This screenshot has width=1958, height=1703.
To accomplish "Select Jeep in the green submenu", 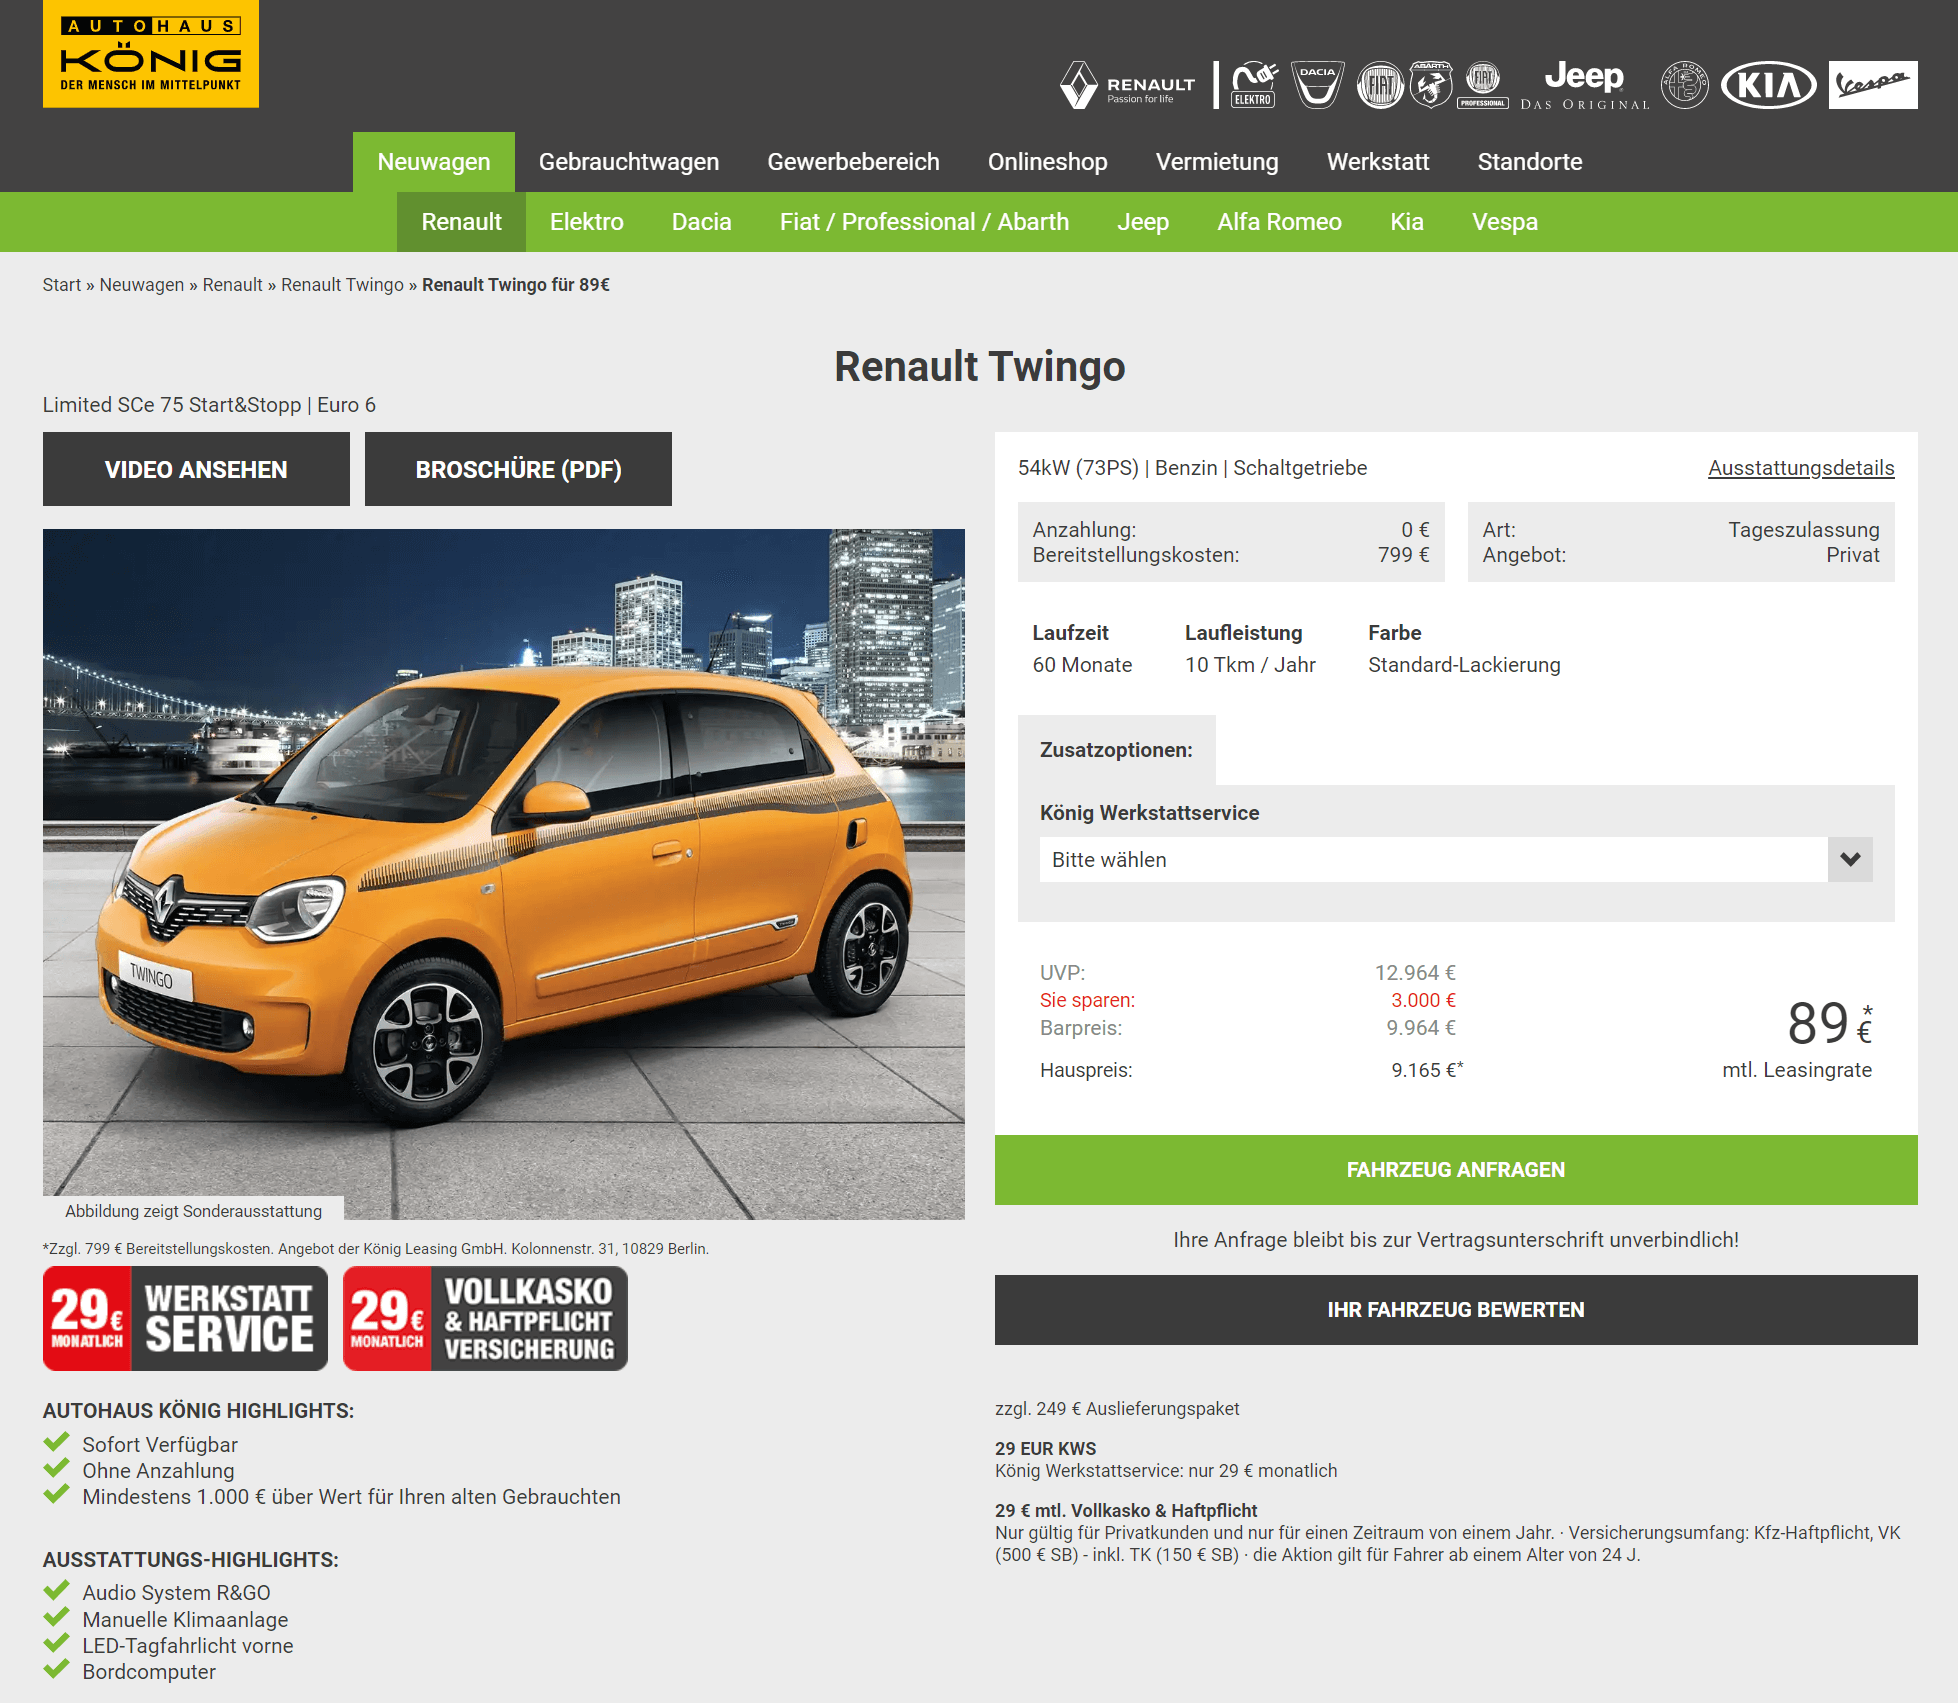I will [x=1143, y=222].
